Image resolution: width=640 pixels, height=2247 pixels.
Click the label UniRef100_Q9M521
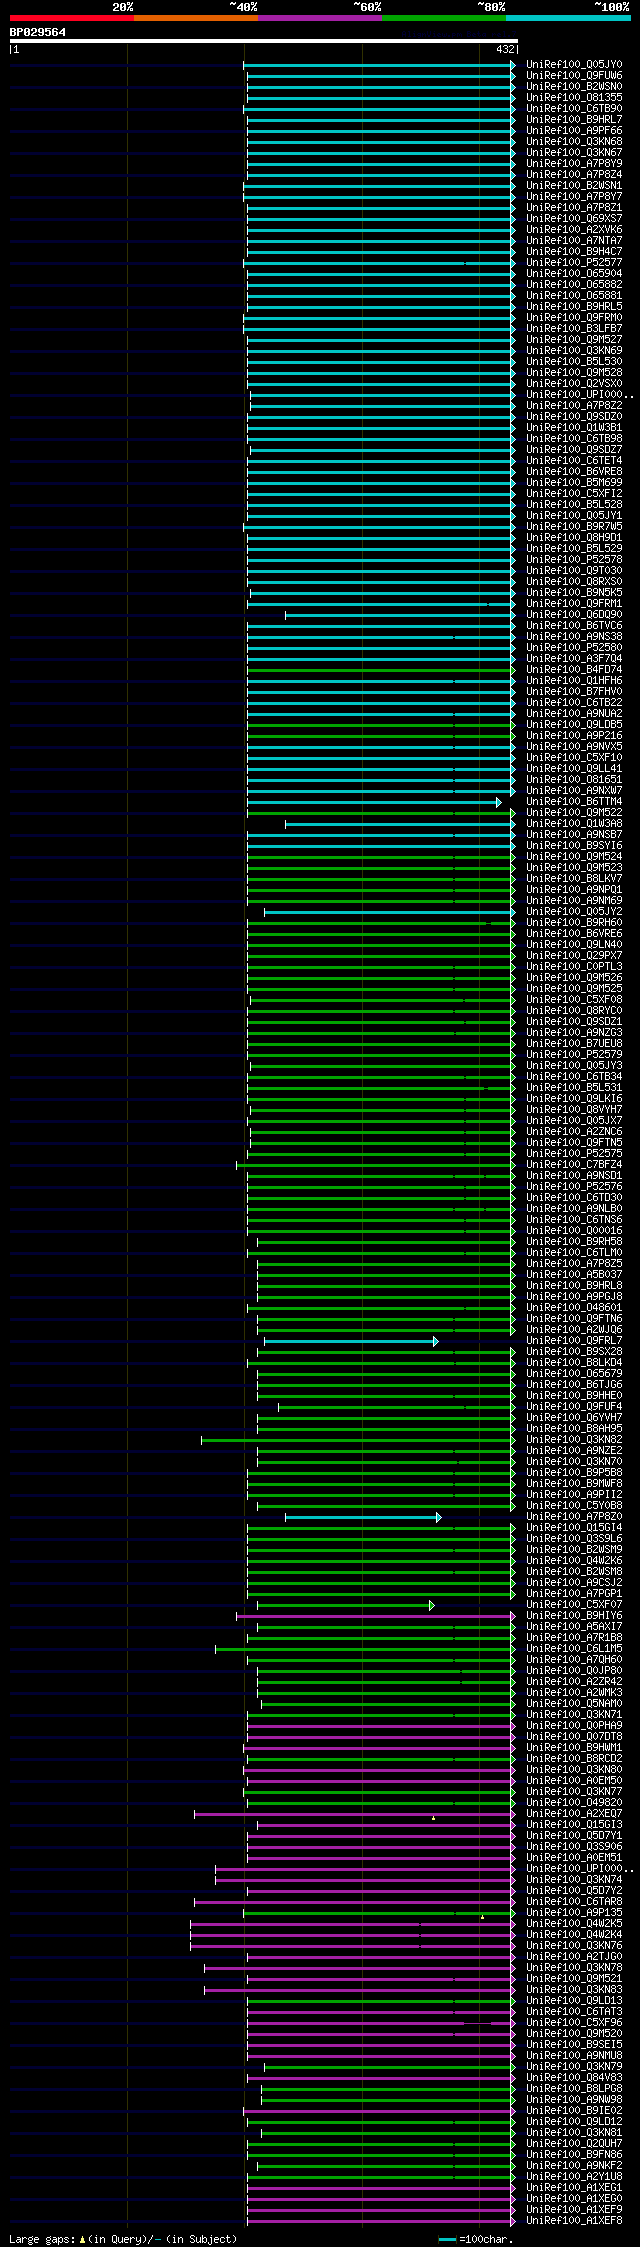click(574, 1978)
